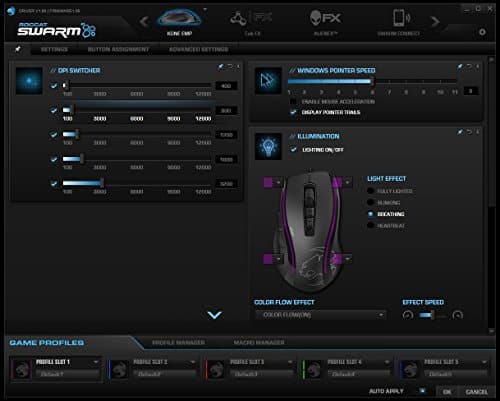Toggle the 1600 DPI level checkbox
The height and width of the screenshot is (401, 500).
pos(54,159)
